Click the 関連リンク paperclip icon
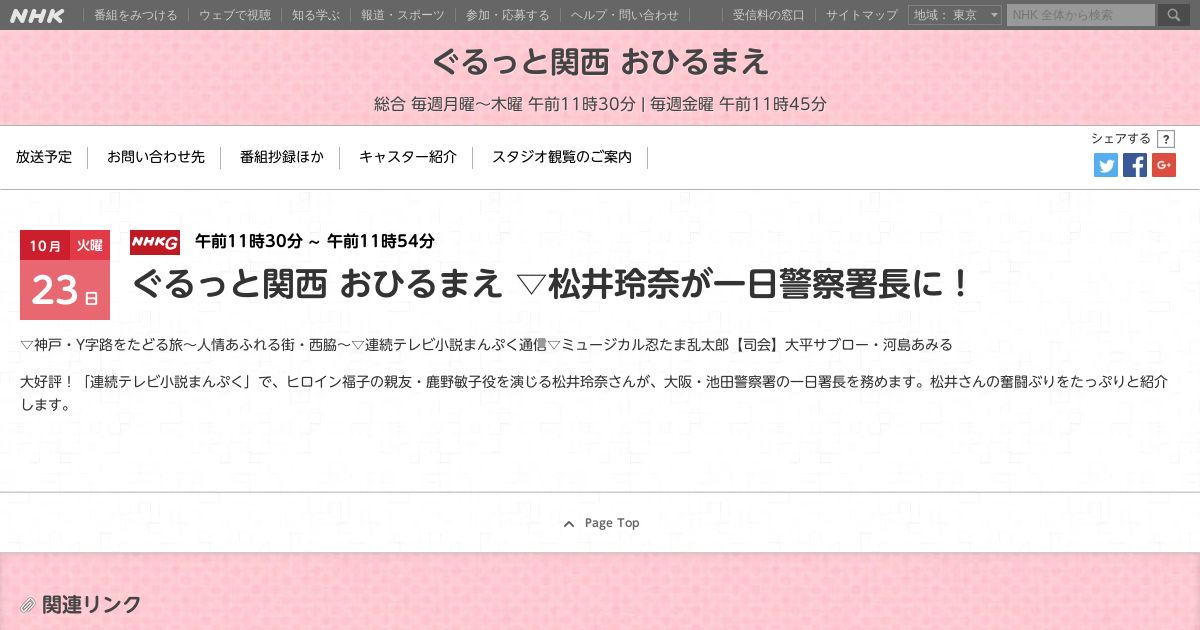 (x=28, y=605)
